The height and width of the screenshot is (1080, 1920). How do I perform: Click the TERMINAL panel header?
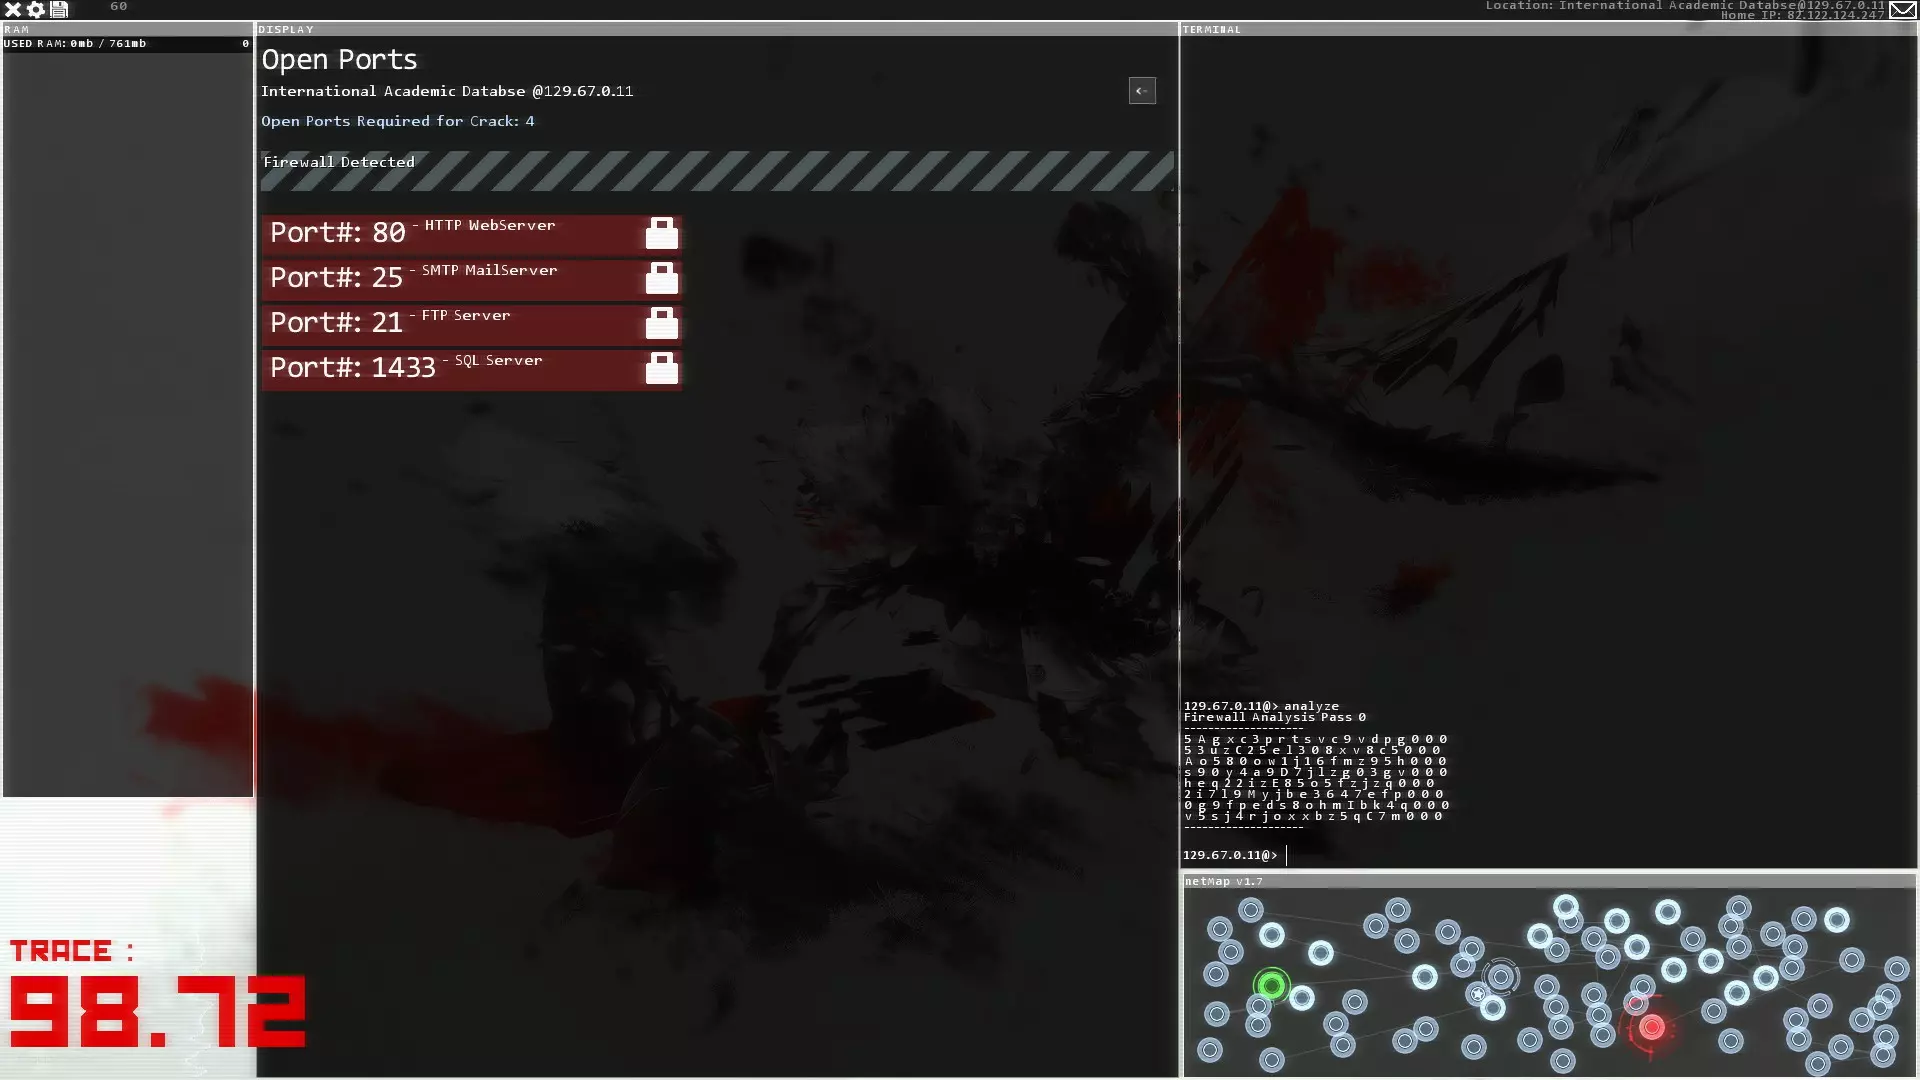(1211, 29)
